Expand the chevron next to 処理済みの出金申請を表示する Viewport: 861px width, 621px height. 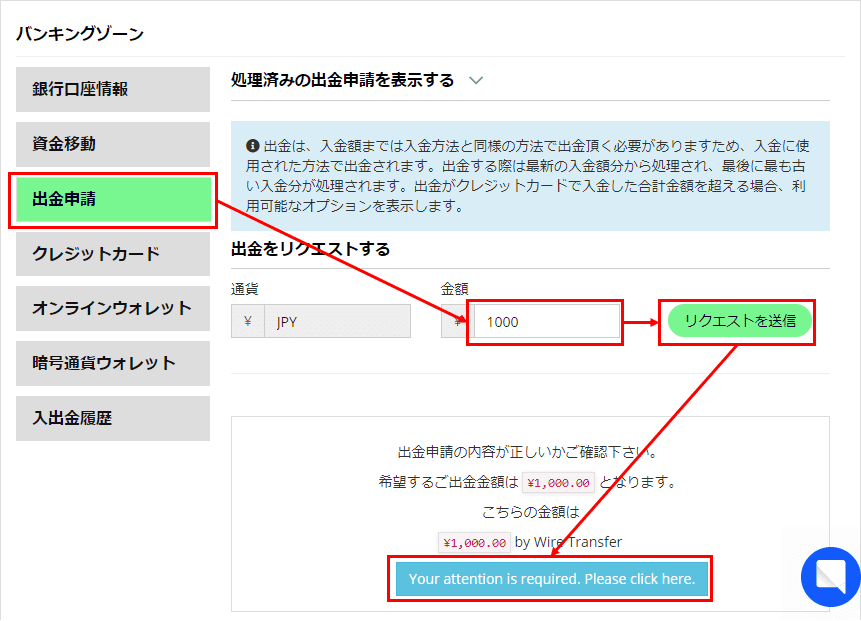476,81
